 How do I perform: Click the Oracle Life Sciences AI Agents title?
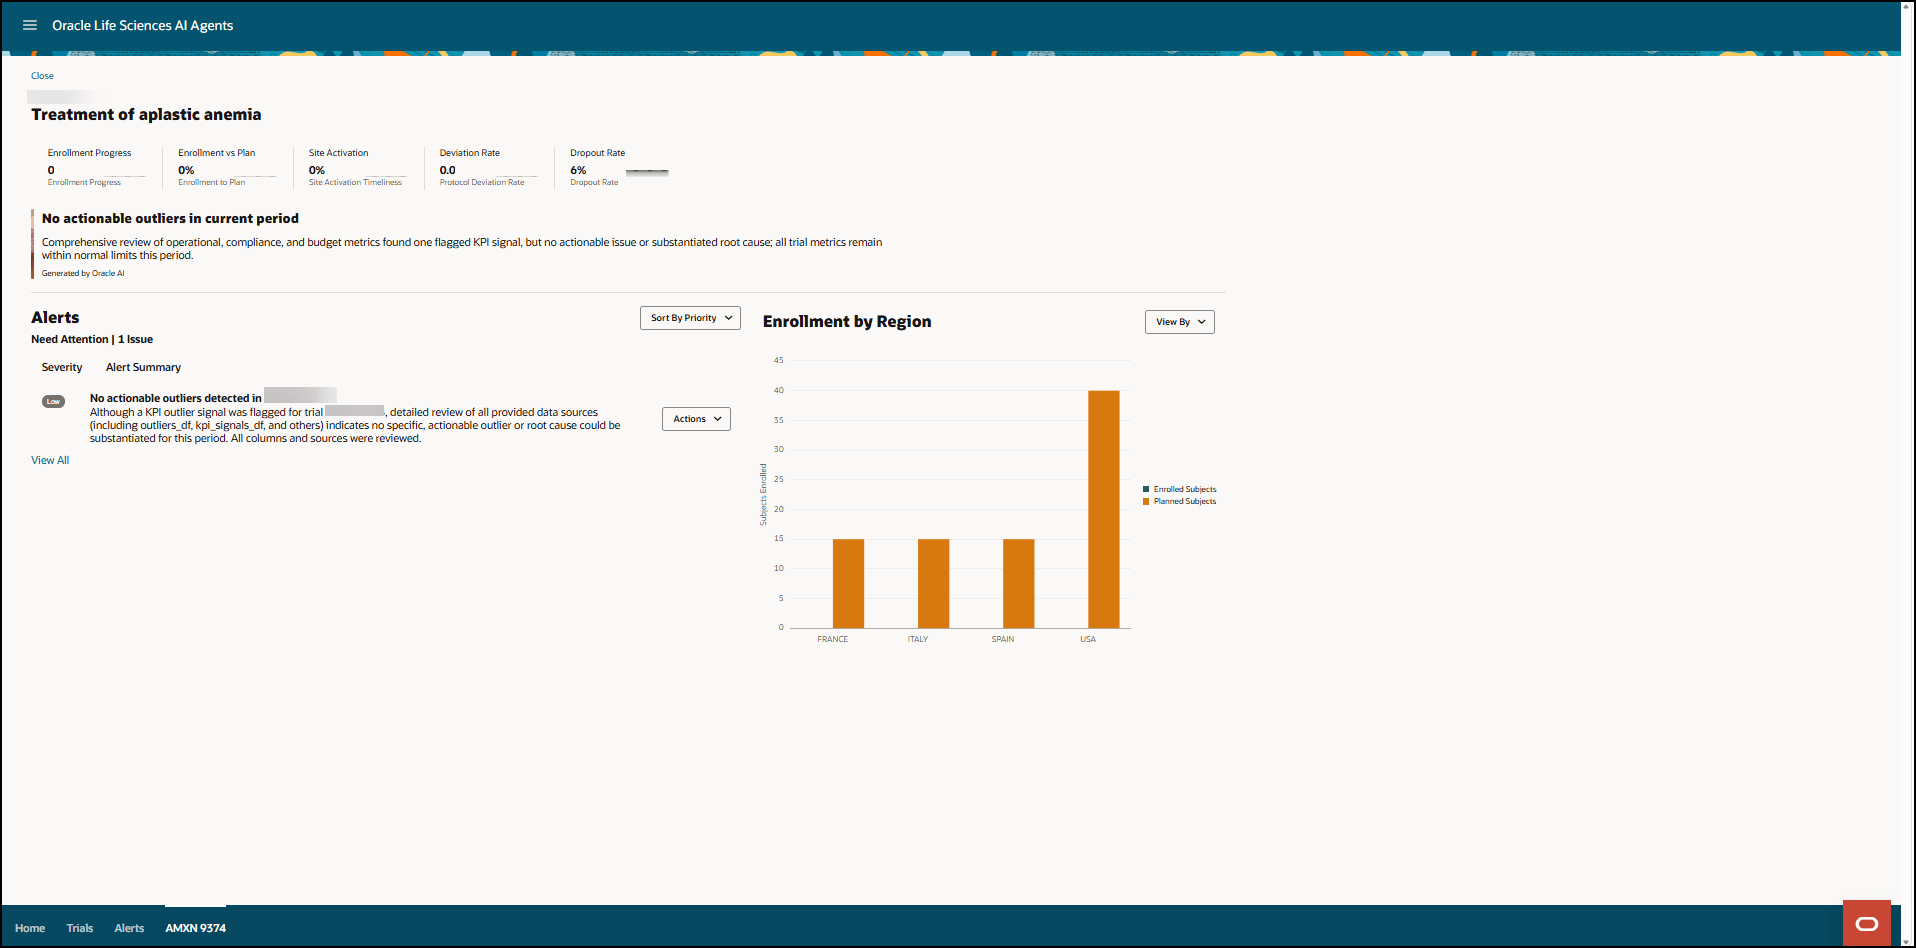click(x=142, y=25)
